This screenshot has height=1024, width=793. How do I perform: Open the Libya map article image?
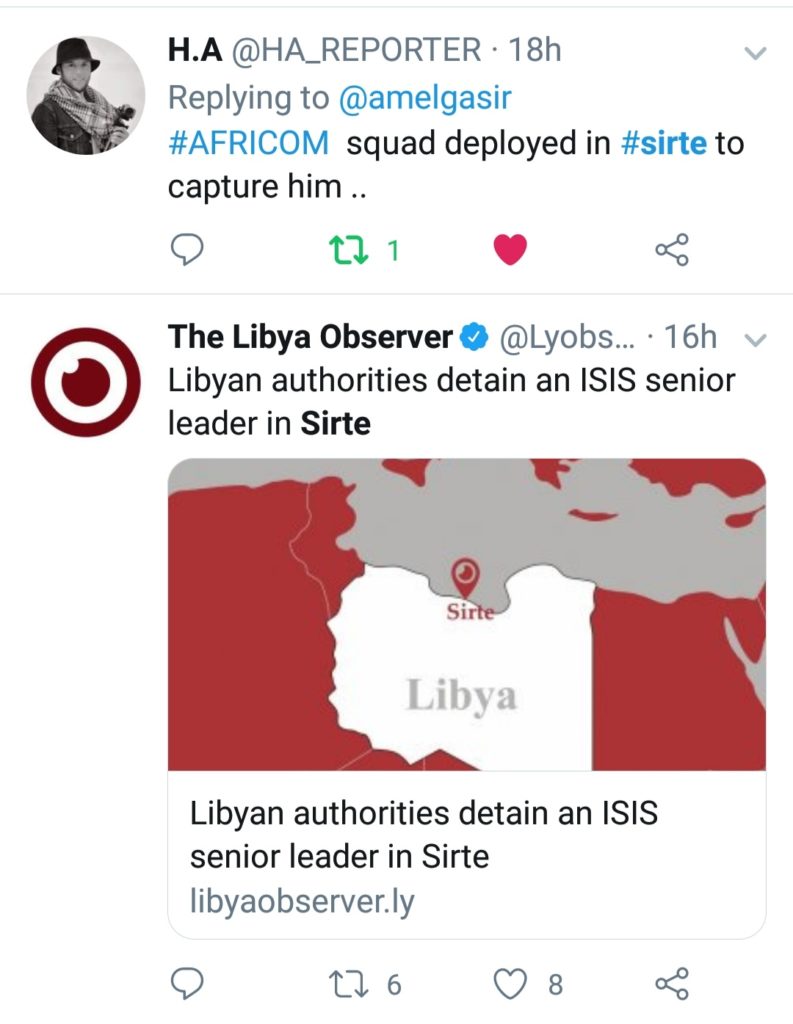(466, 613)
